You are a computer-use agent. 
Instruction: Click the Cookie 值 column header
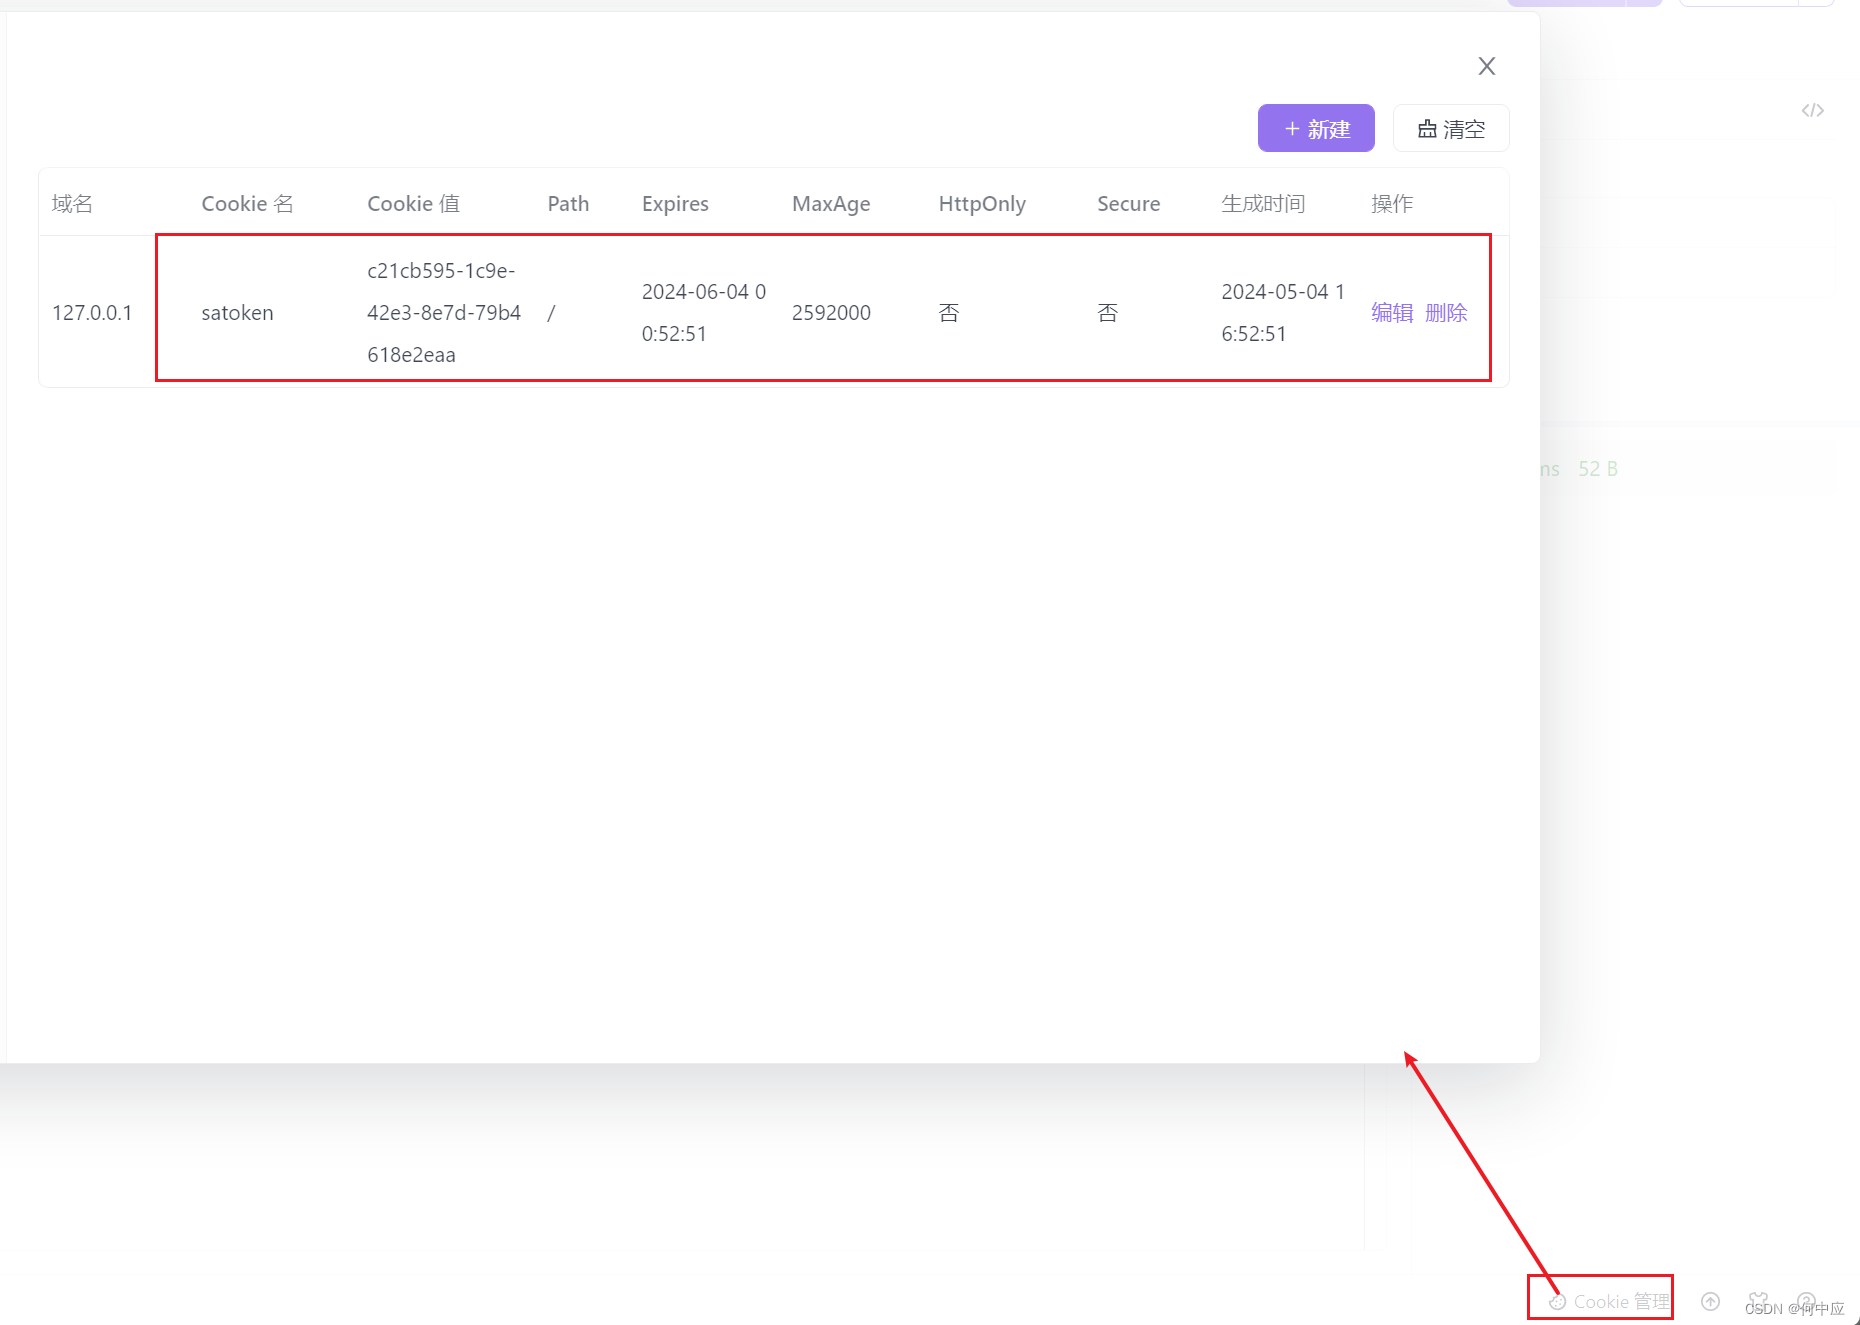(414, 203)
